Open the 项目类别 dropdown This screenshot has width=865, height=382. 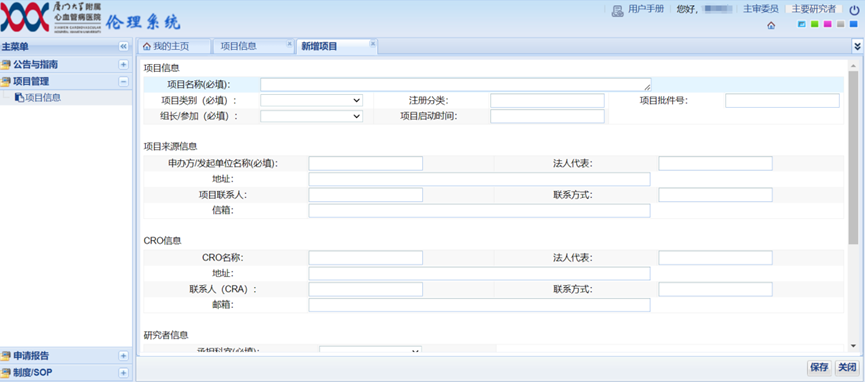312,100
